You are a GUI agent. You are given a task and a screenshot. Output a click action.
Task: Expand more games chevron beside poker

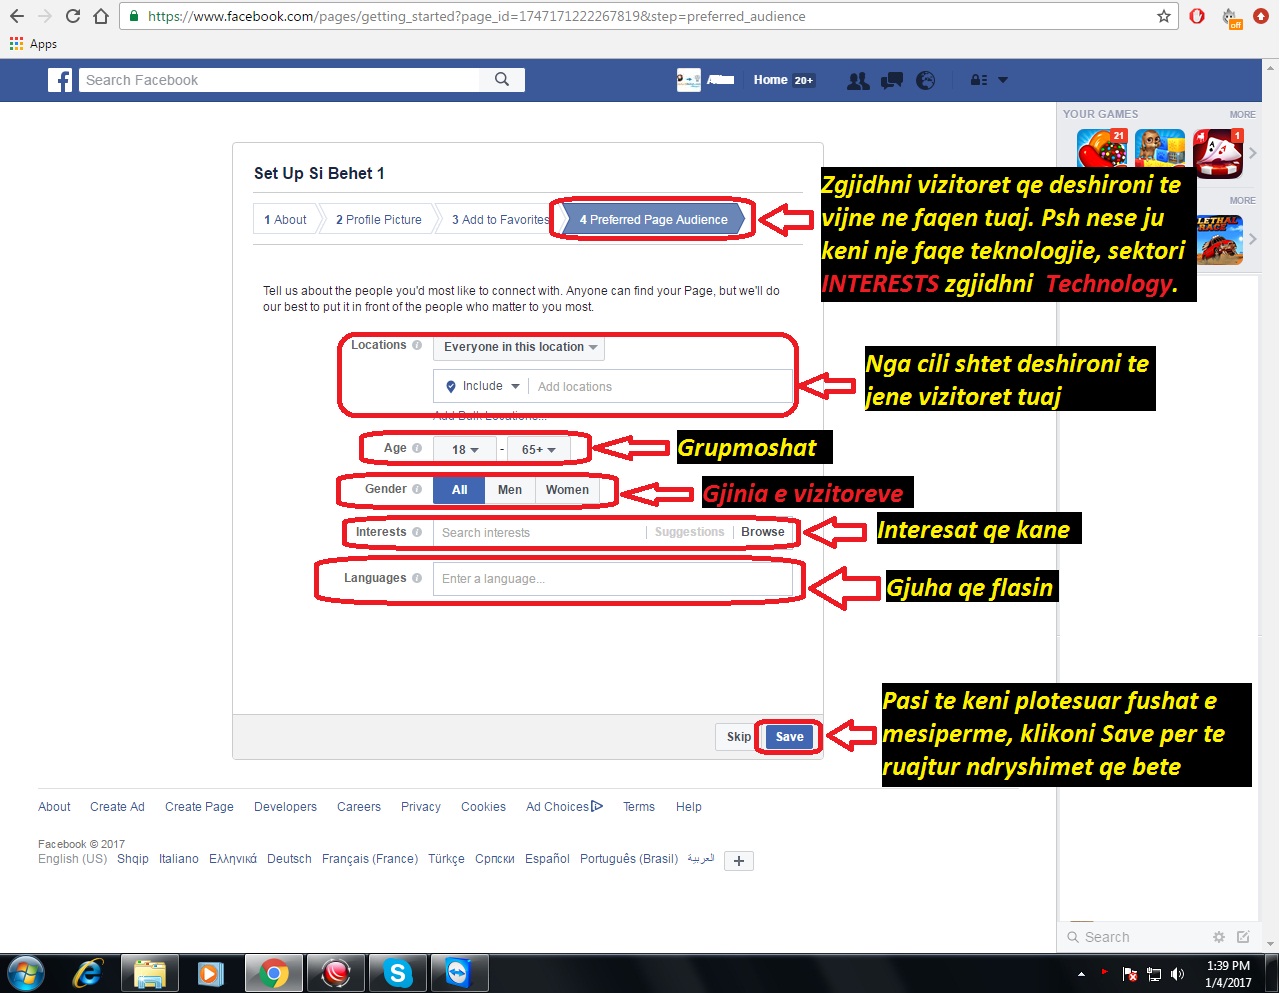tap(1252, 153)
